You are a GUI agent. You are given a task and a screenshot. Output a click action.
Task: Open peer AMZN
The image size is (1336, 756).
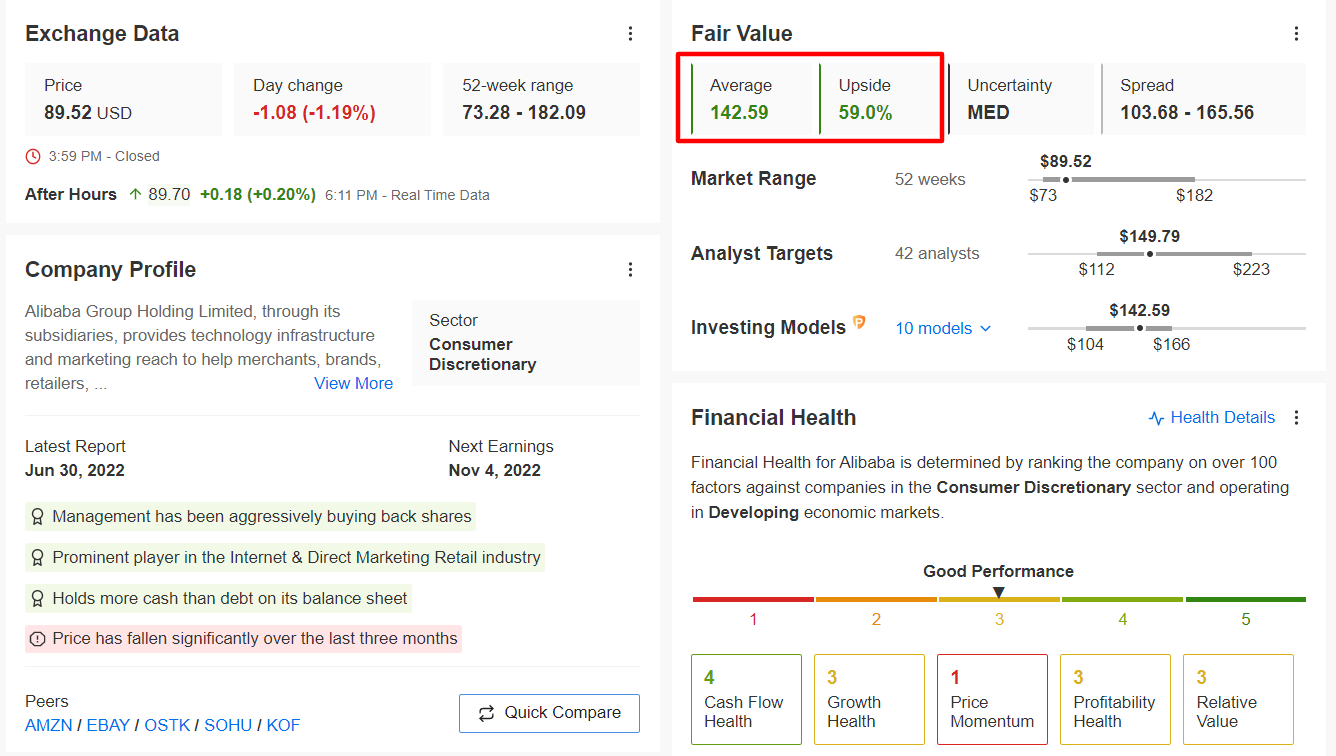pos(48,725)
